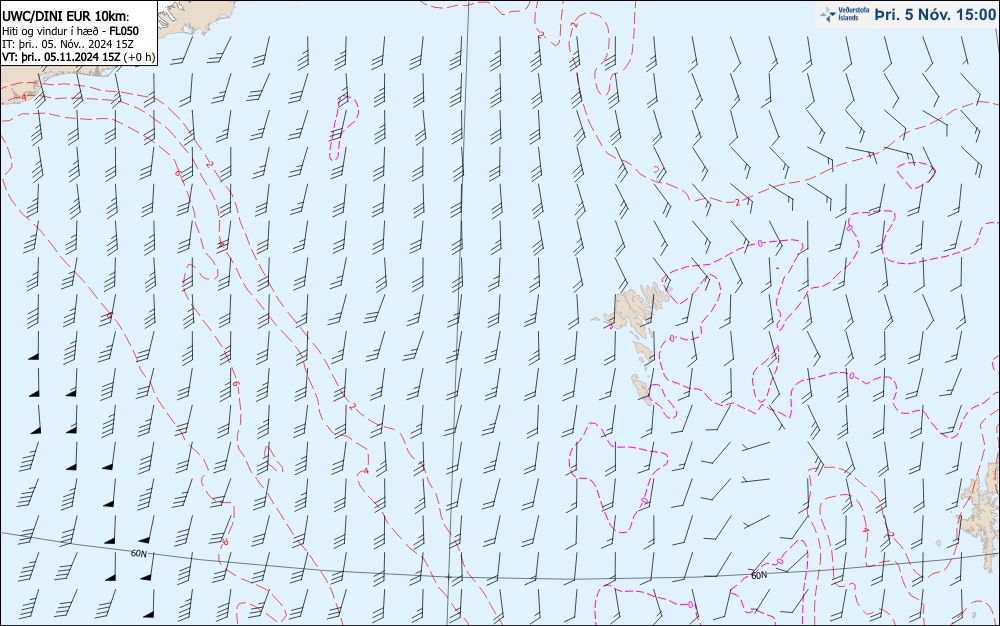Image resolution: width=1000 pixels, height=626 pixels.
Task: Click the 'Þri. 5 Nóv. 15:00' timestamp
Action: [x=935, y=15]
